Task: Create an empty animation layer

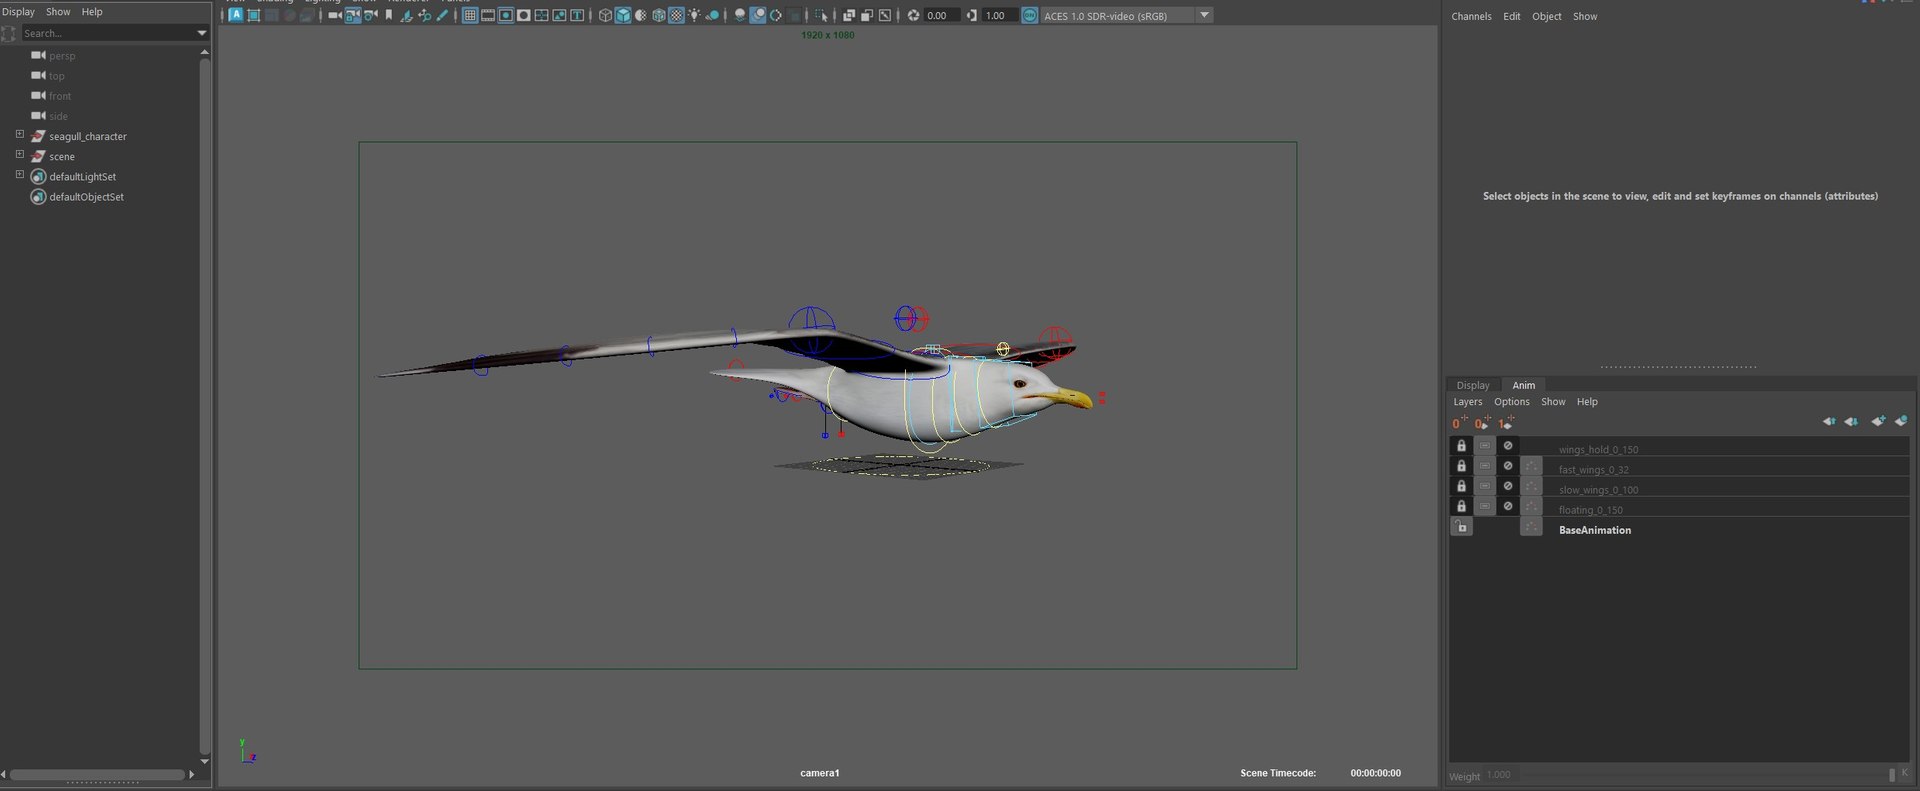Action: pyautogui.click(x=1878, y=422)
